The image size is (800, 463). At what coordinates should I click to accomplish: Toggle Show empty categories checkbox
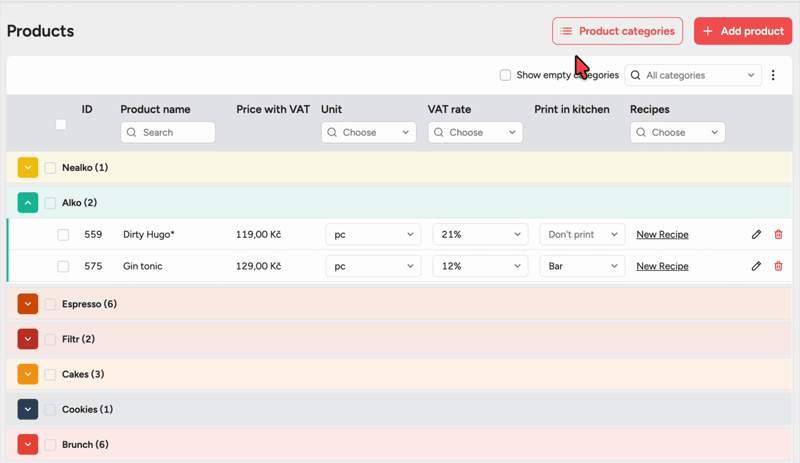click(x=505, y=75)
